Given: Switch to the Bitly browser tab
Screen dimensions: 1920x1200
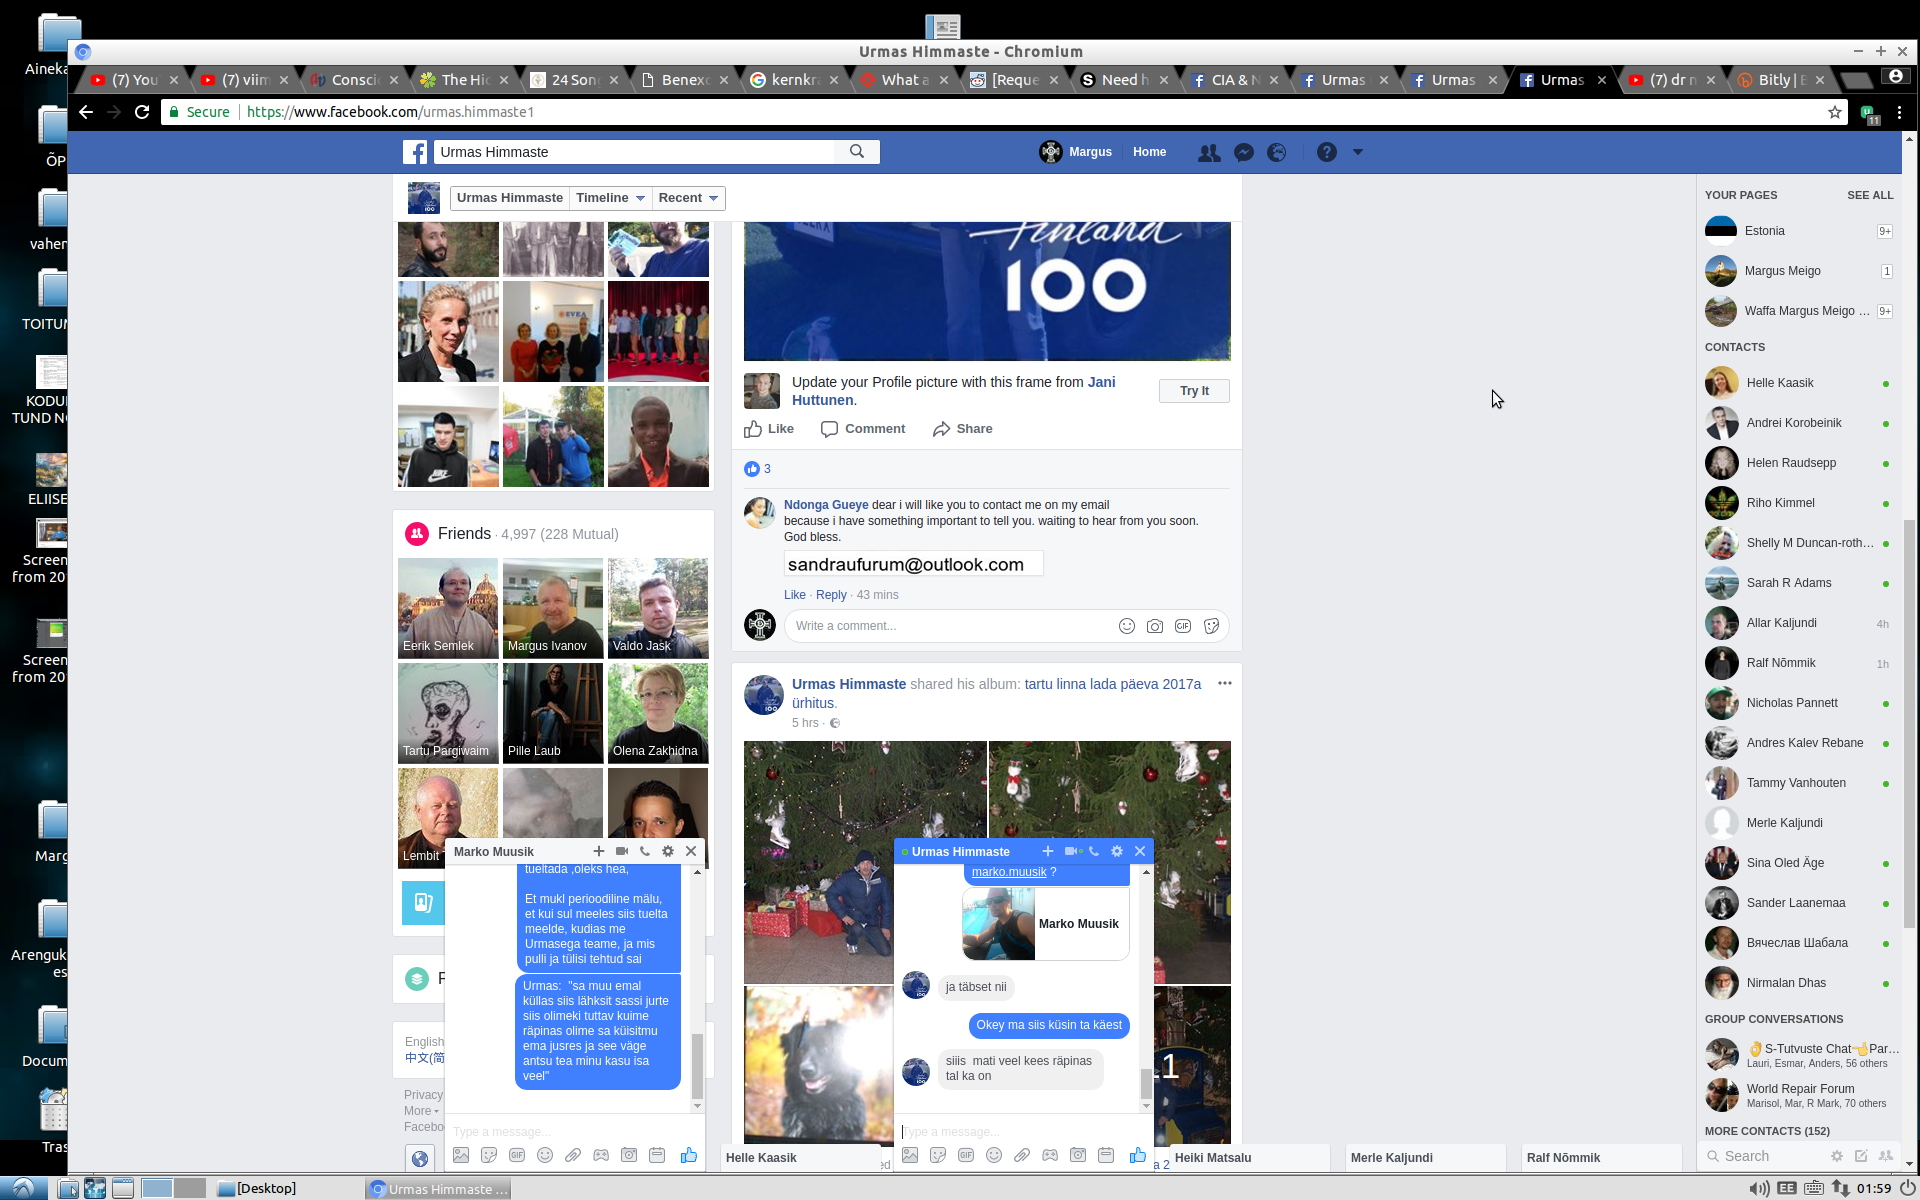Looking at the screenshot, I should (x=1782, y=80).
